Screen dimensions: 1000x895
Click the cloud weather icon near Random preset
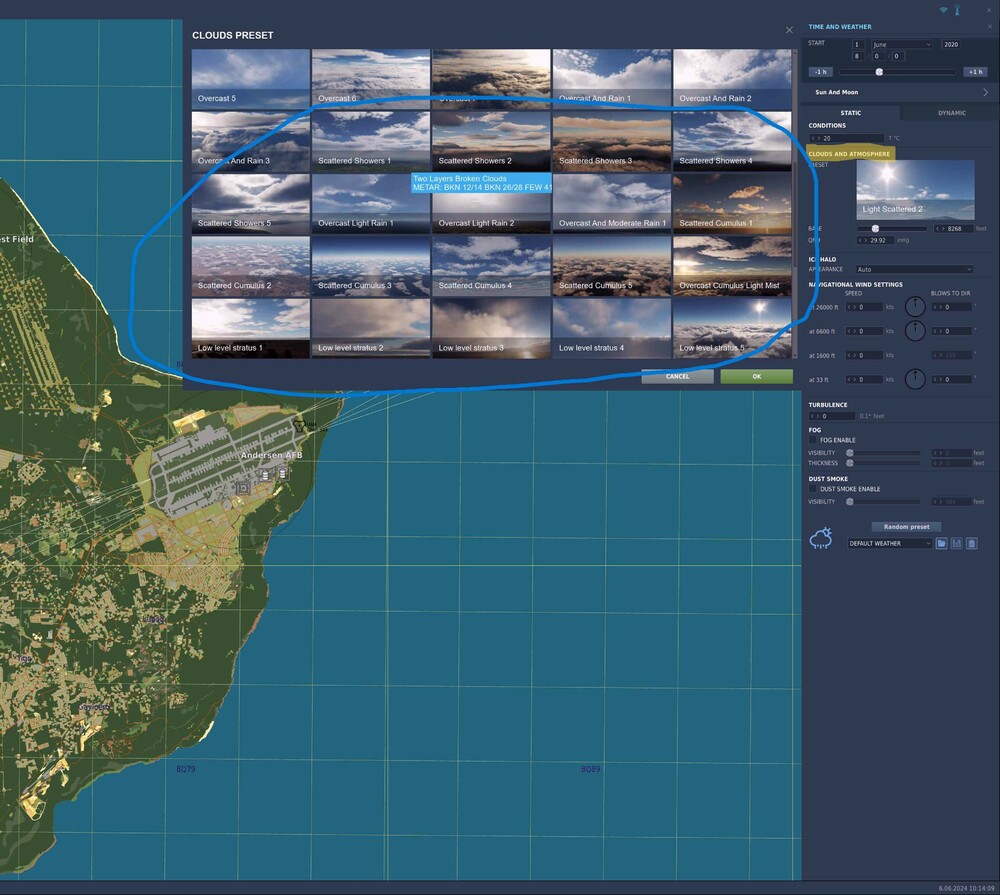[821, 539]
